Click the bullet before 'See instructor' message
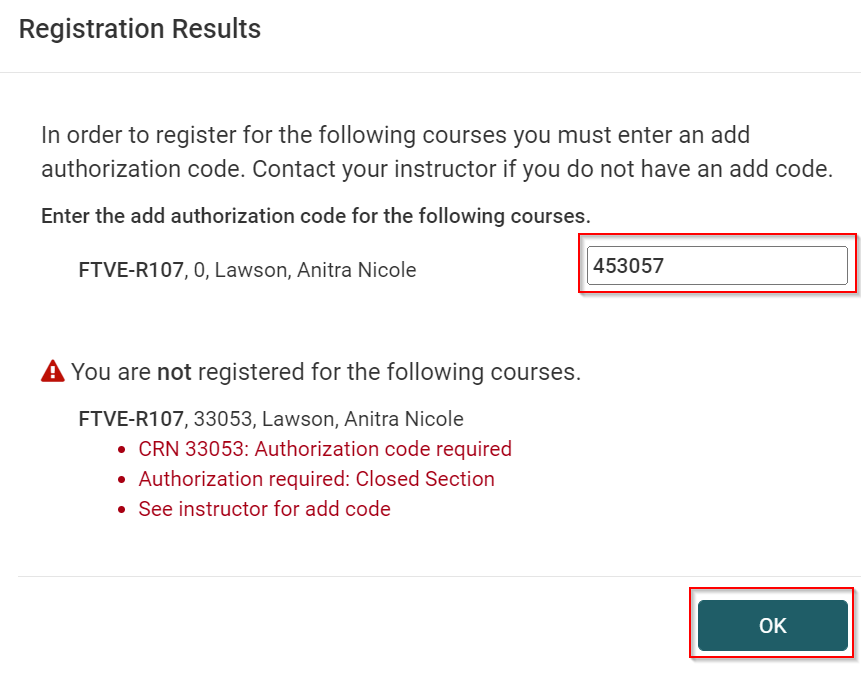This screenshot has width=861, height=673. (122, 510)
